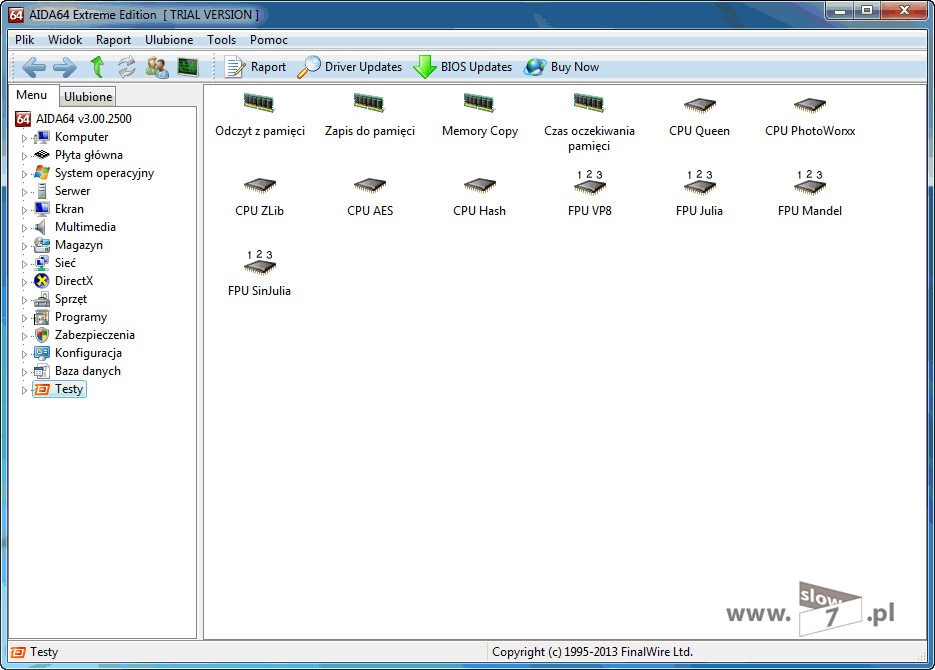Open the Zapis do pamięci benchmark
The image size is (935, 670).
[x=370, y=115]
